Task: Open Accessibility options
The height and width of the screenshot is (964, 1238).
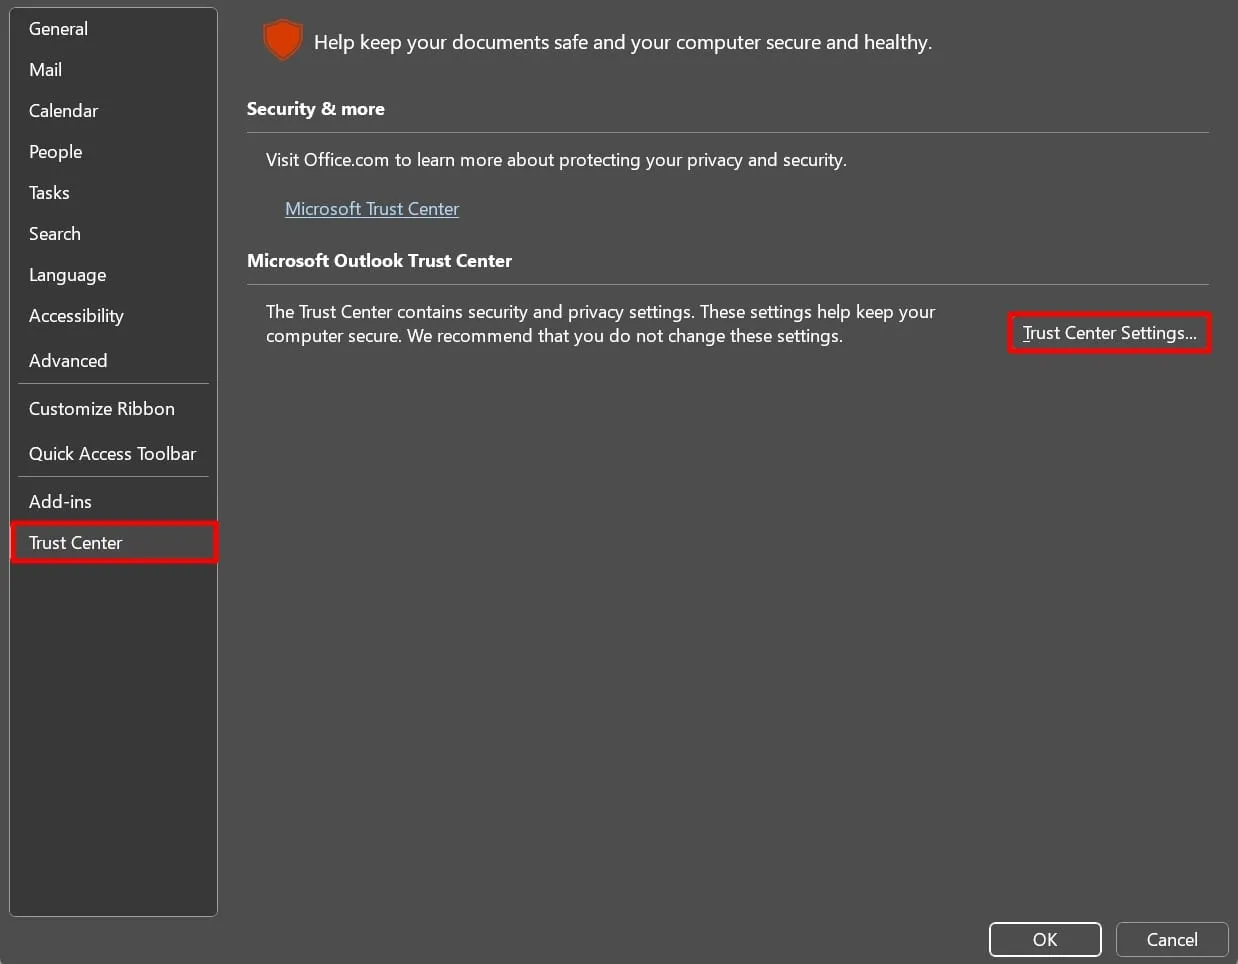Action: 76,315
